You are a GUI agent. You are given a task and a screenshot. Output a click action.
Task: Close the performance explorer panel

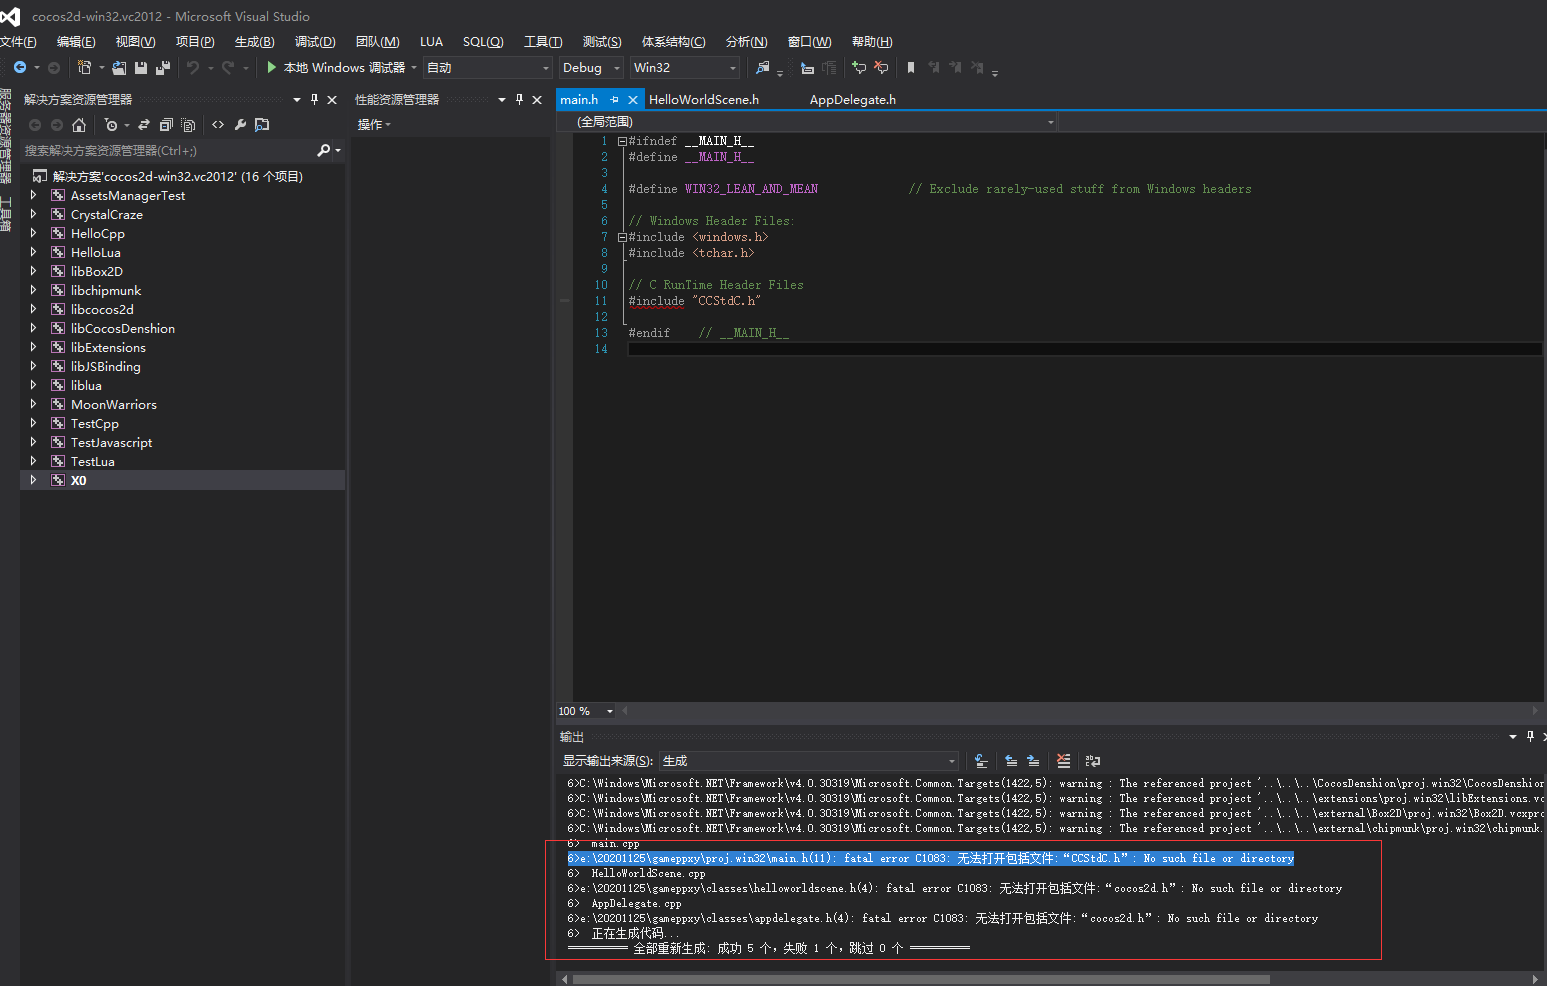coord(537,100)
